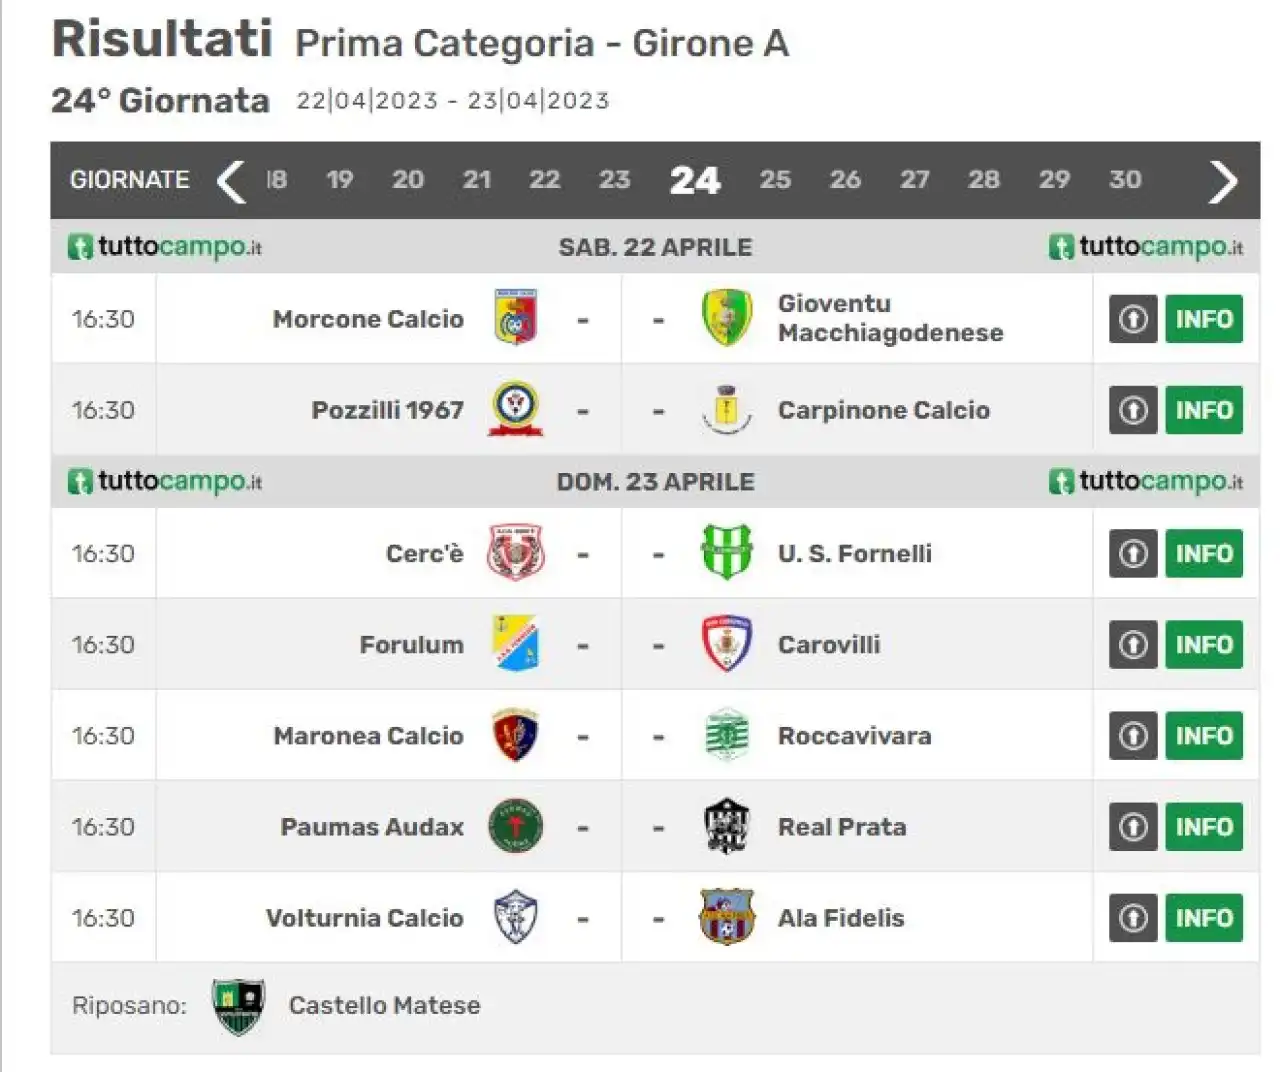Select giornata 23 in the bar
Viewport: 1280px width, 1072px height.
pyautogui.click(x=614, y=180)
